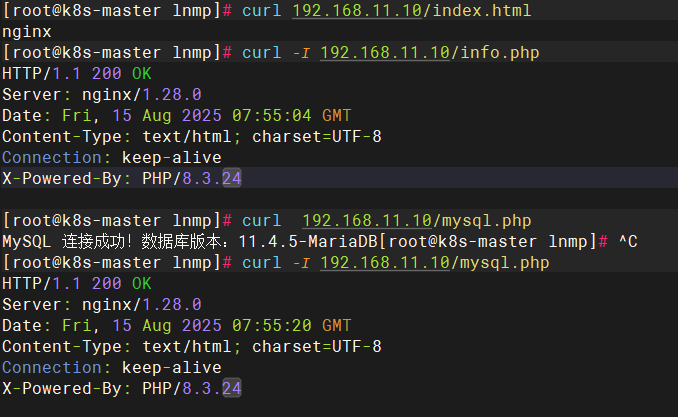The height and width of the screenshot is (417, 678).
Task: Click the last 'HTTP/1.1 200 OK' line
Action: (77, 283)
